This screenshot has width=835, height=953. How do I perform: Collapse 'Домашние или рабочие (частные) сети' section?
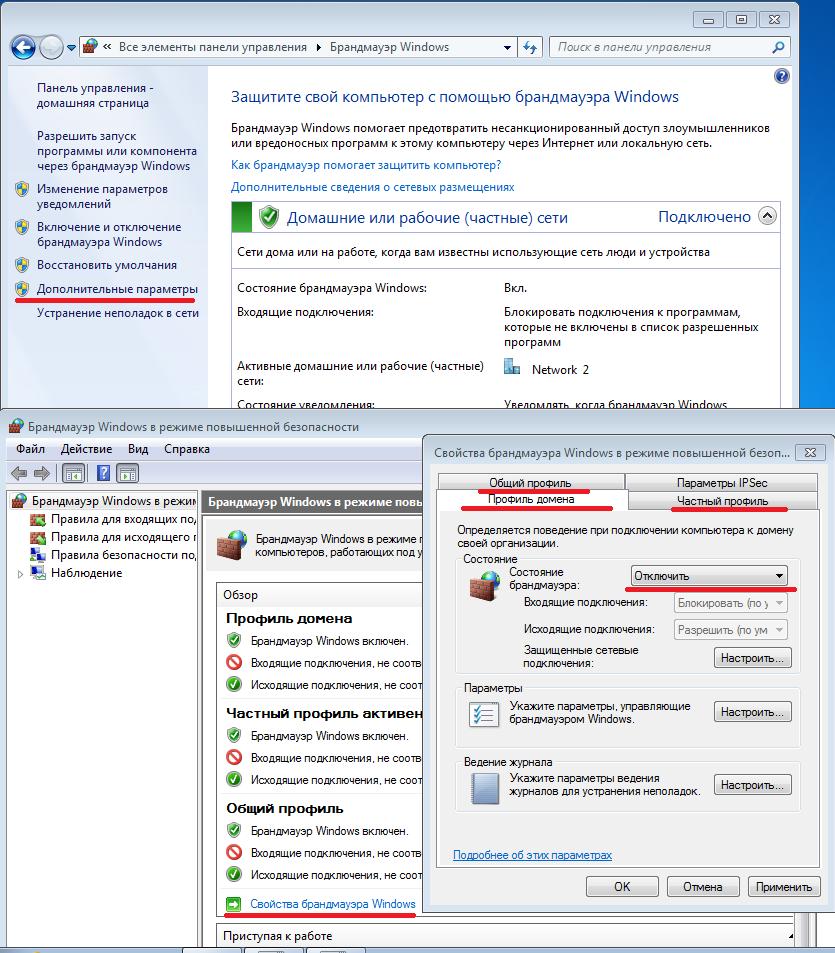click(x=768, y=216)
